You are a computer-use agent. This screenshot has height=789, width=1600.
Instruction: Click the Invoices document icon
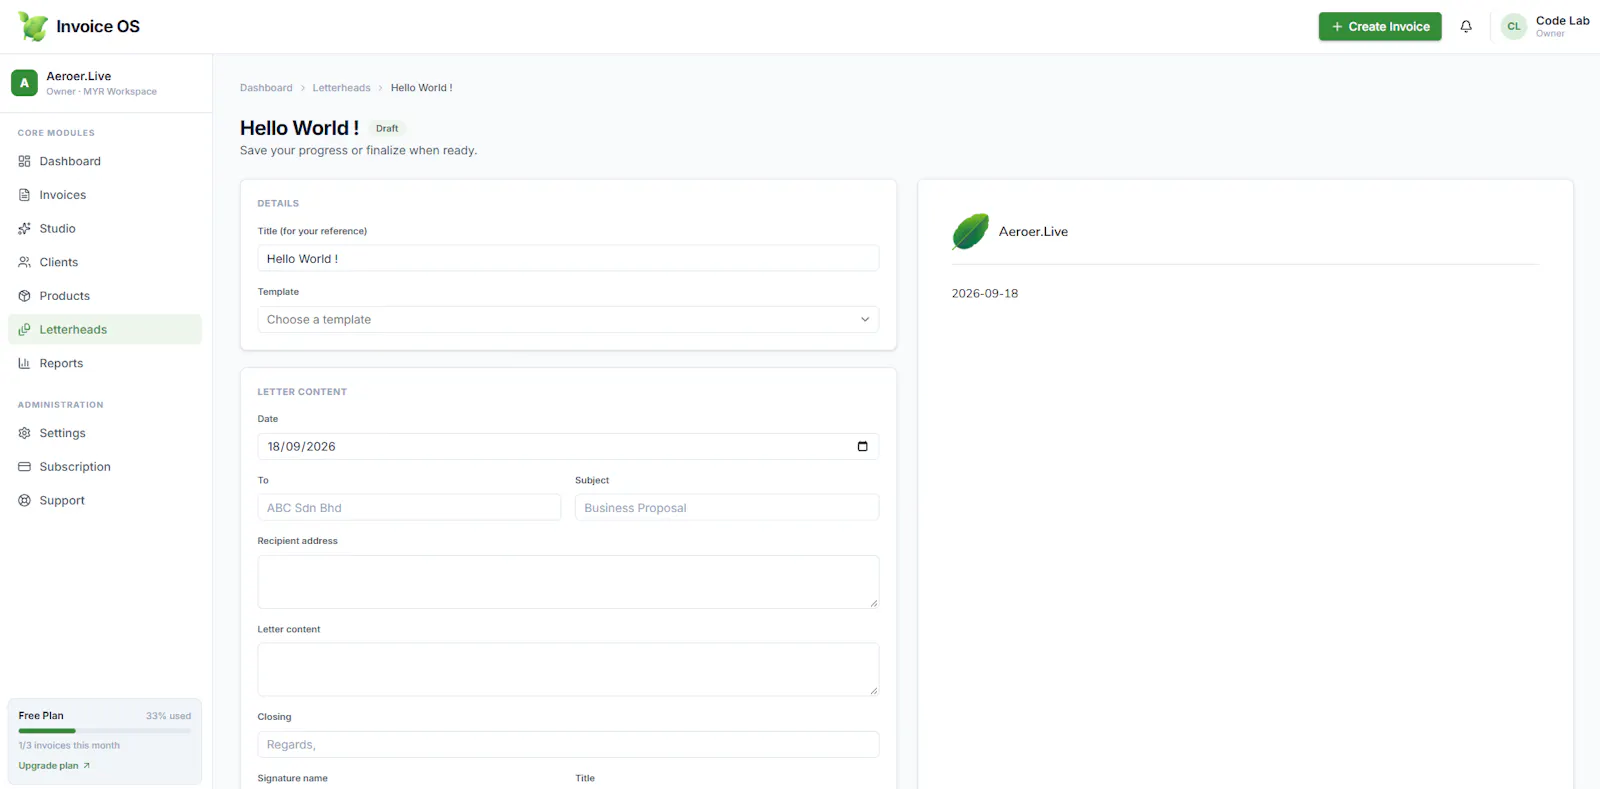pos(24,195)
